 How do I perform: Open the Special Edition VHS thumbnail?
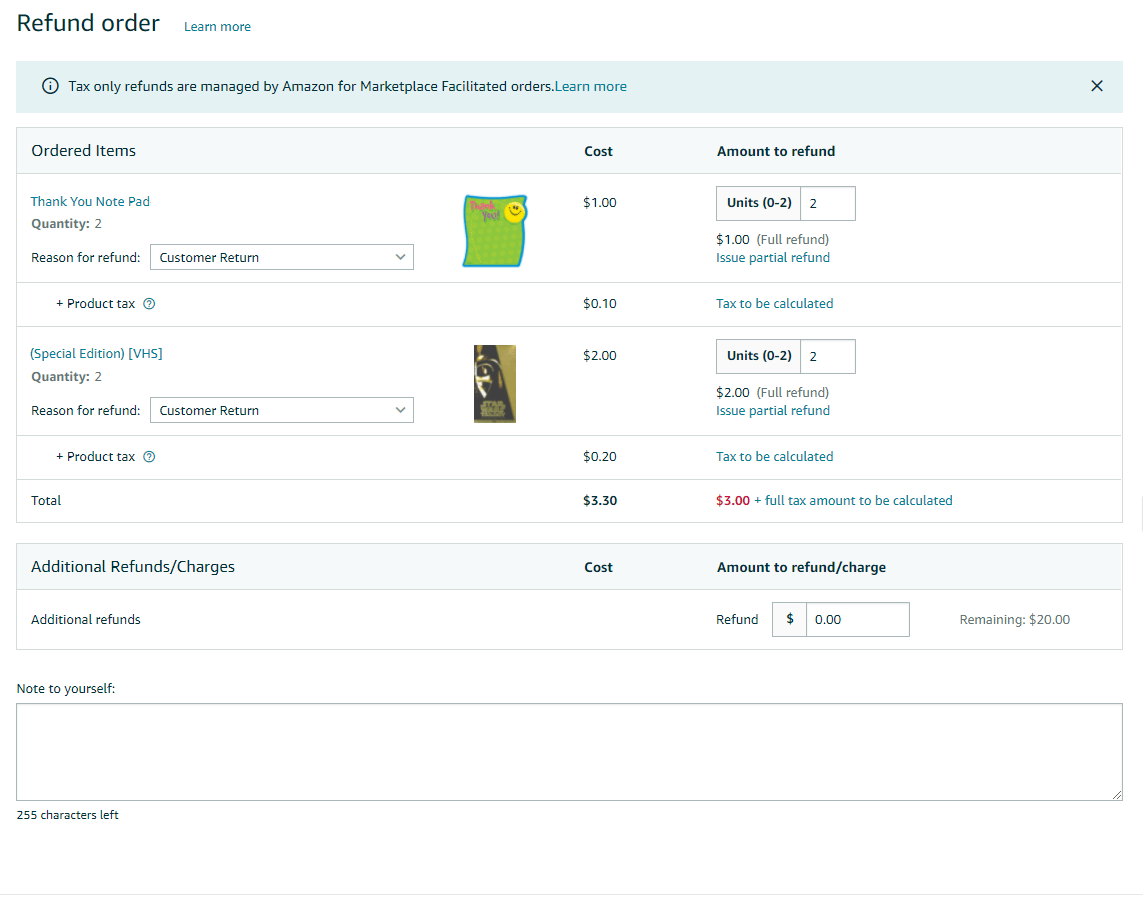(494, 384)
